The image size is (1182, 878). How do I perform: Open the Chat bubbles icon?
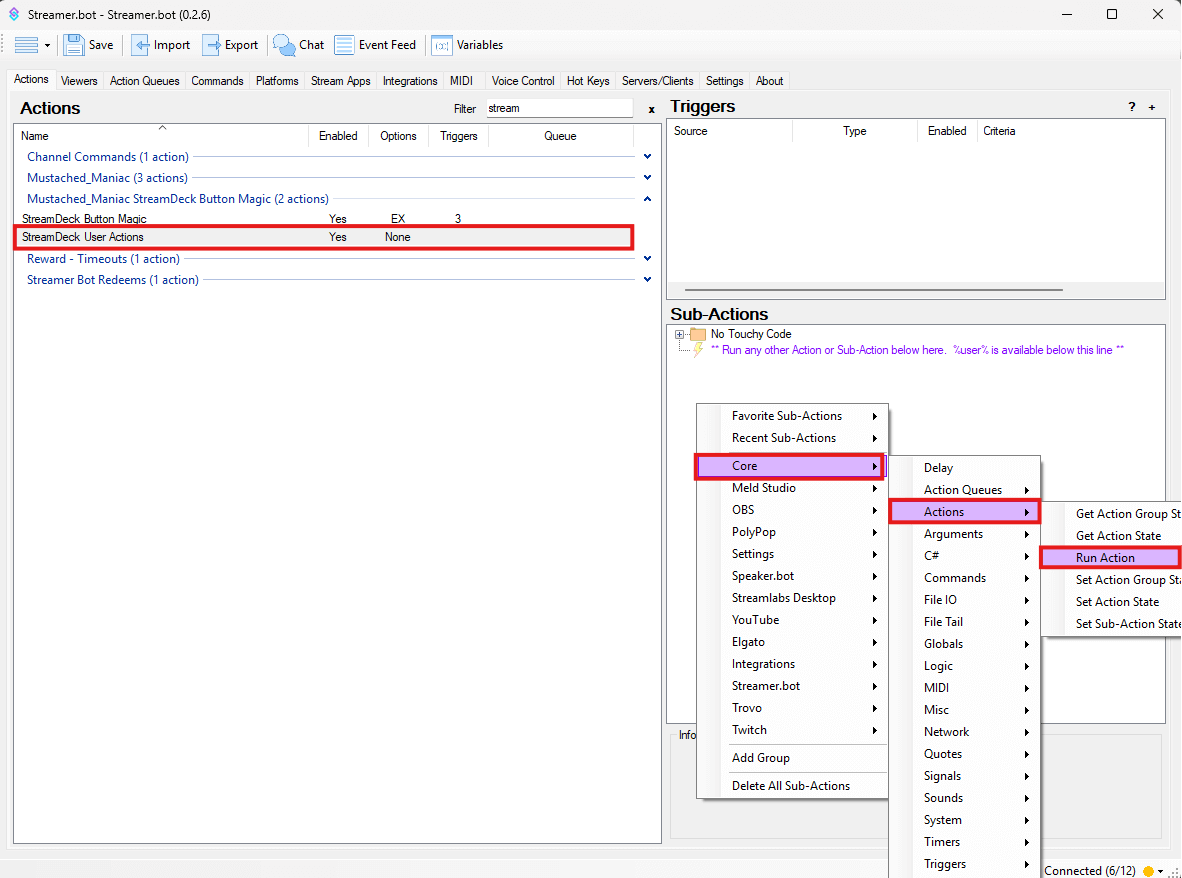(x=285, y=45)
